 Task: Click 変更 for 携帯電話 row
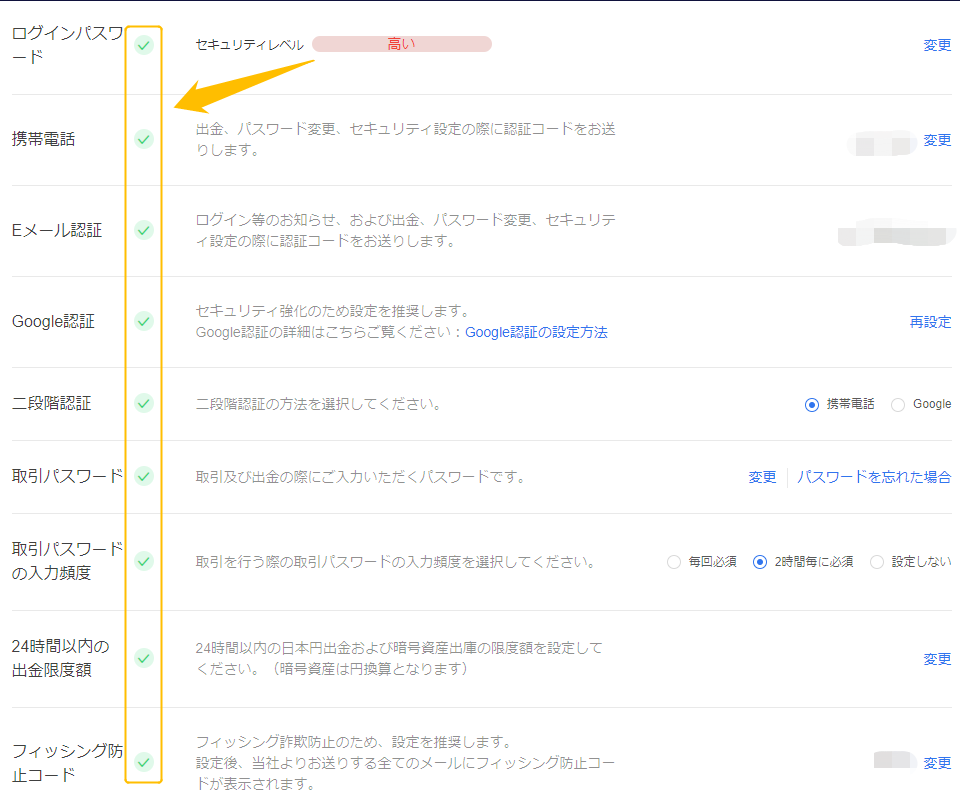click(937, 140)
